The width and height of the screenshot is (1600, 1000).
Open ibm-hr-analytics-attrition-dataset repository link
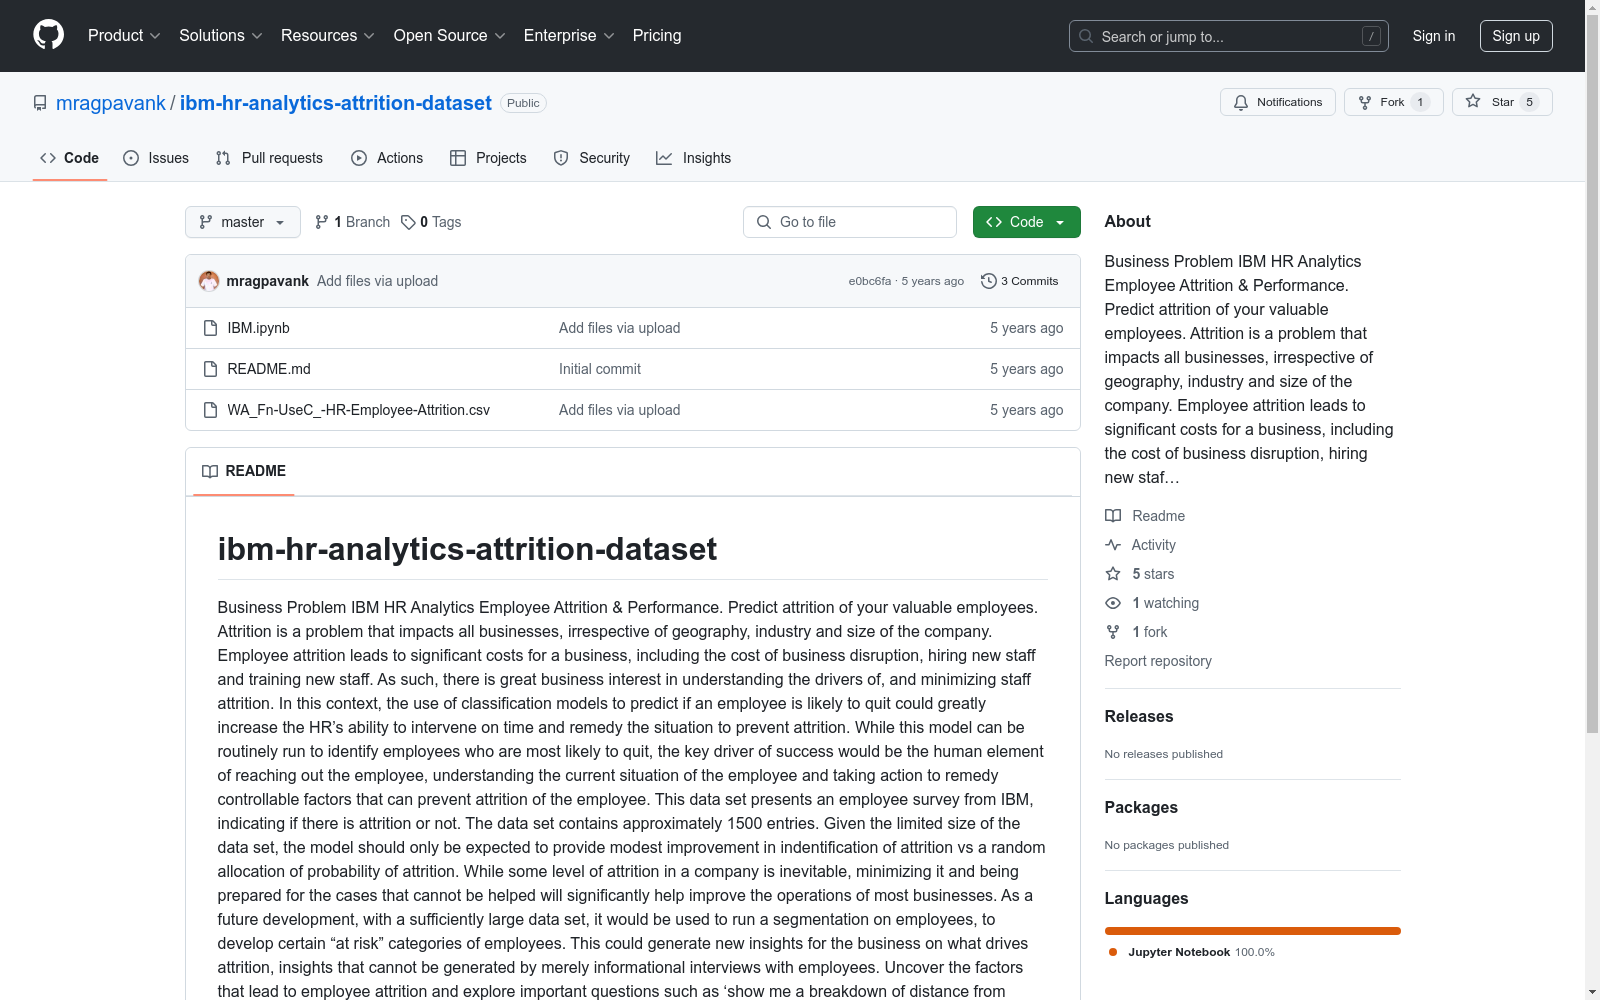336,103
